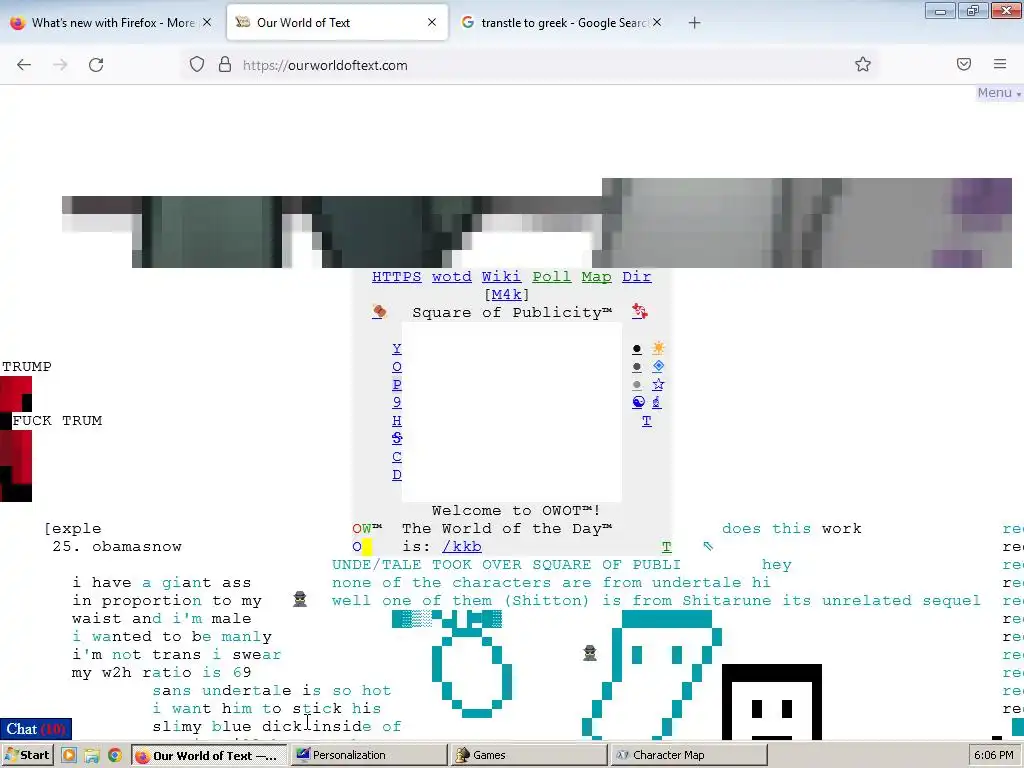This screenshot has width=1024, height=768.
Task: Open the Map link
Action: 596,277
